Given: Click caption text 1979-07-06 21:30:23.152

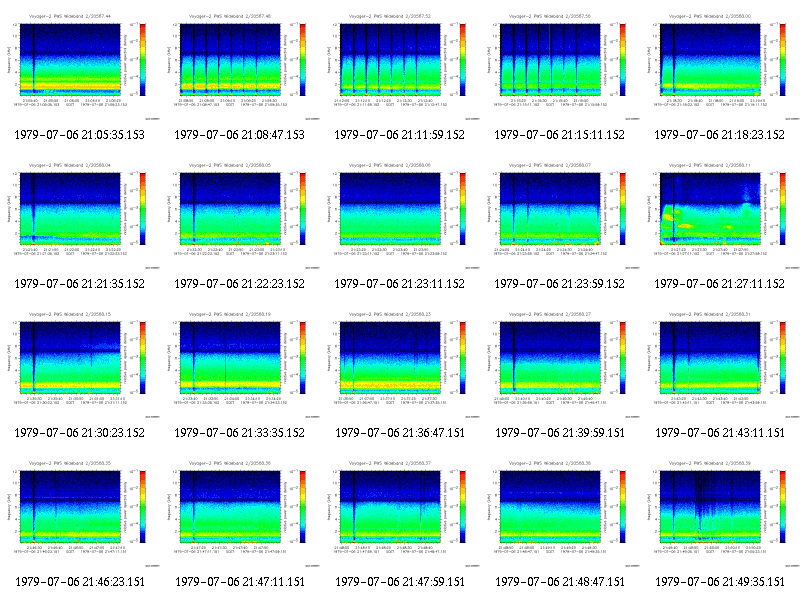Looking at the screenshot, I should [x=80, y=433].
